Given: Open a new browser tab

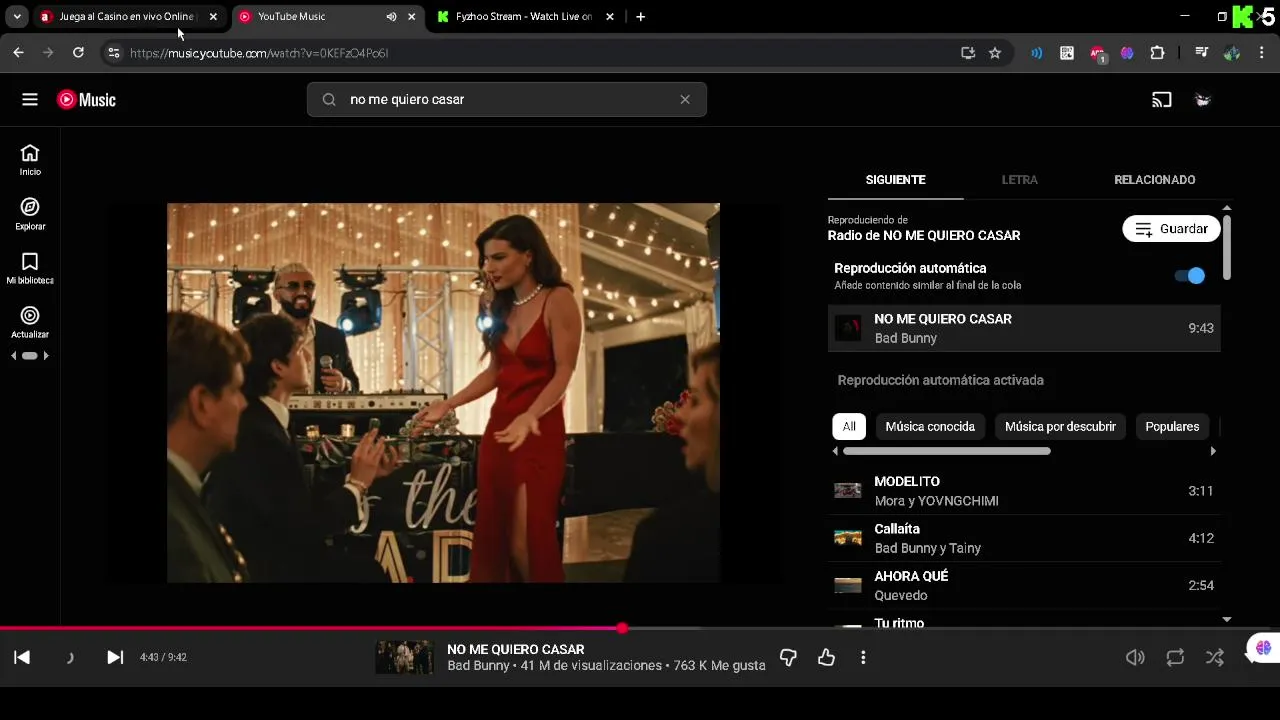Looking at the screenshot, I should [x=640, y=17].
